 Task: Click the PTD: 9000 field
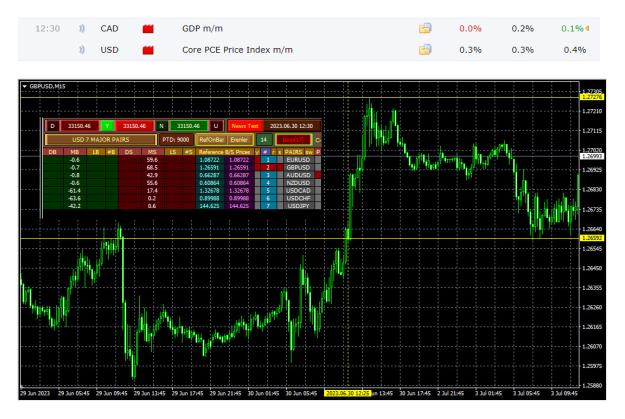pos(175,140)
